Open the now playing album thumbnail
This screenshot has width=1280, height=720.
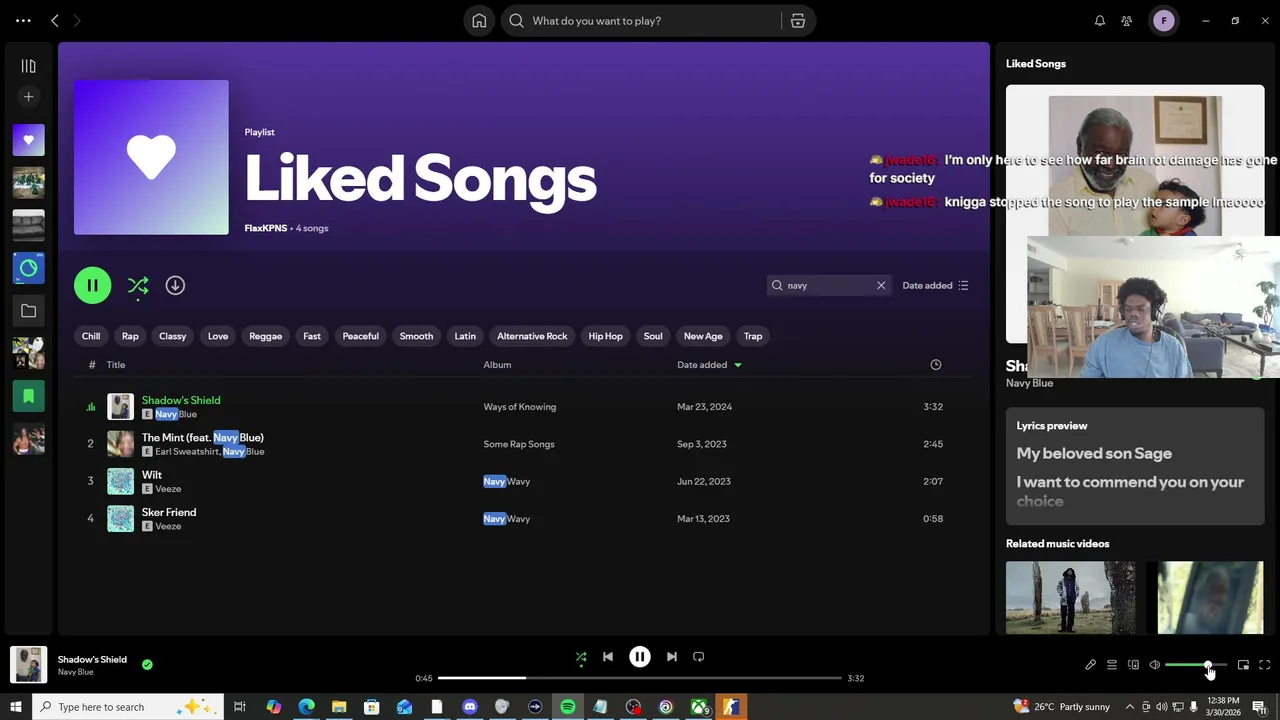point(28,665)
